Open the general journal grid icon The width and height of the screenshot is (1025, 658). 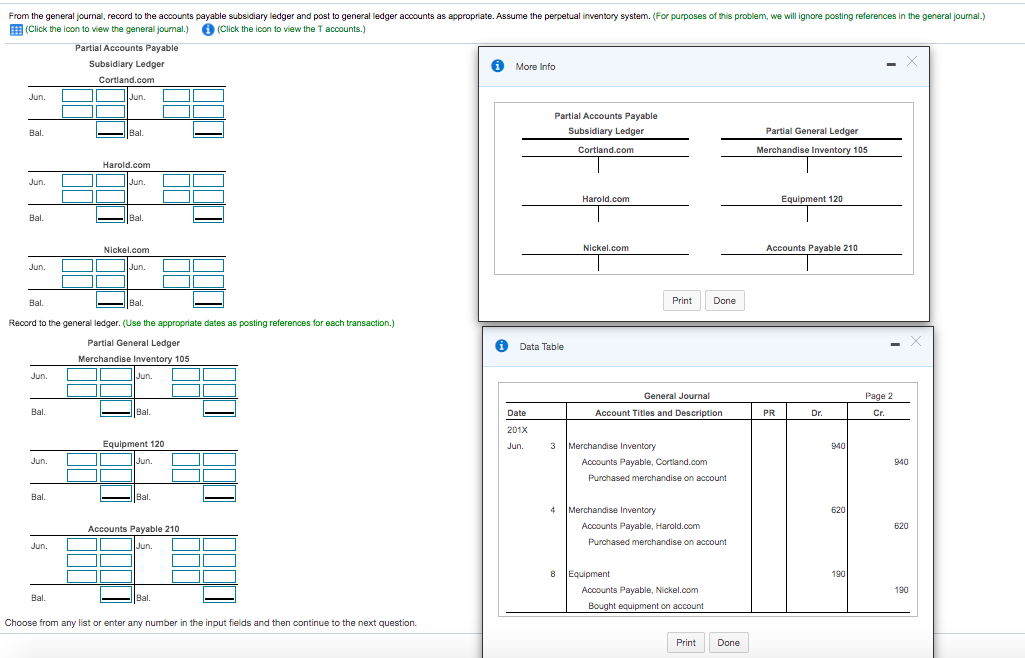point(16,29)
